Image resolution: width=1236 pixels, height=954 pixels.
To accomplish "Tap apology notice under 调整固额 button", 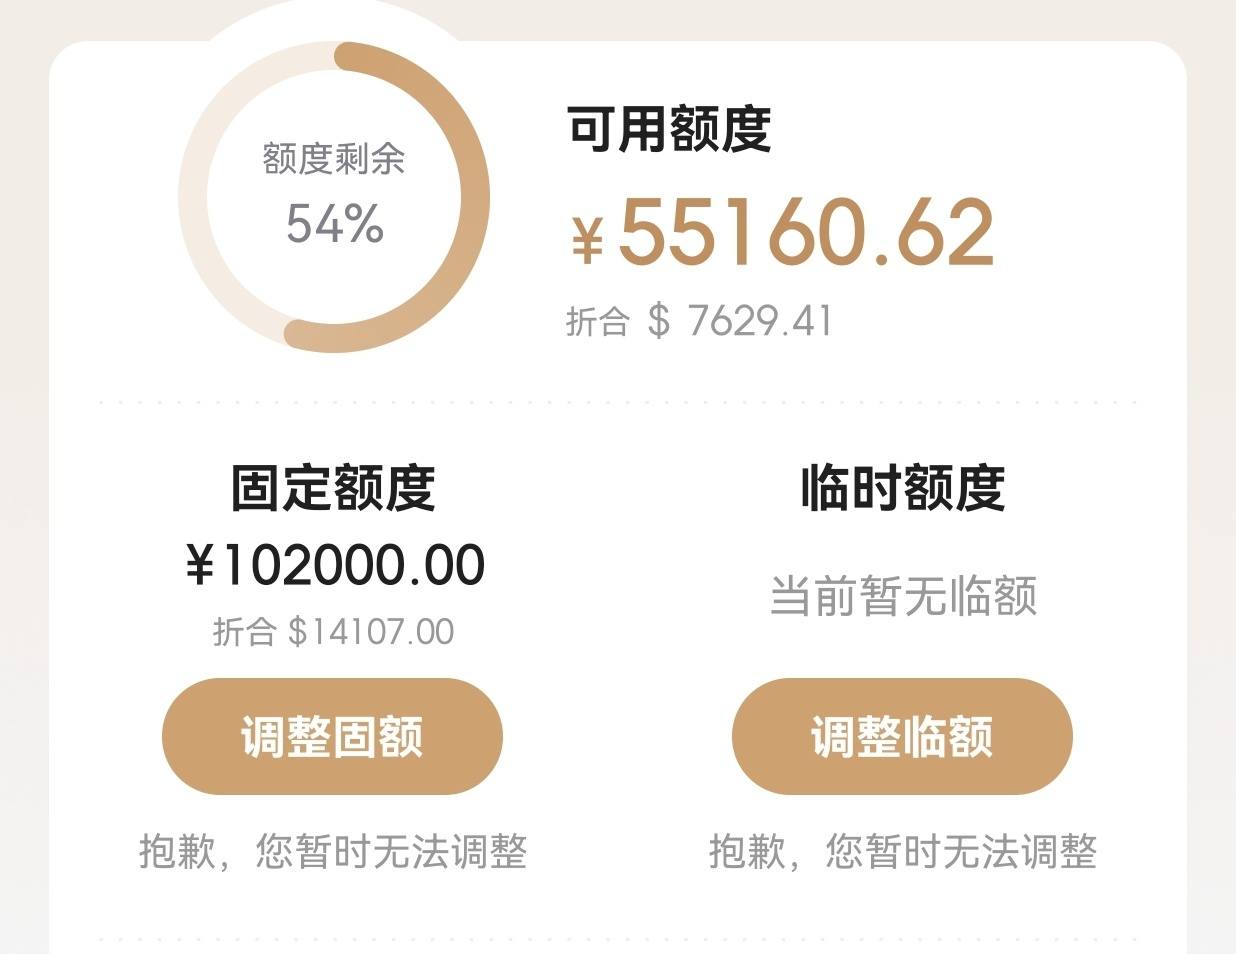I will point(333,852).
